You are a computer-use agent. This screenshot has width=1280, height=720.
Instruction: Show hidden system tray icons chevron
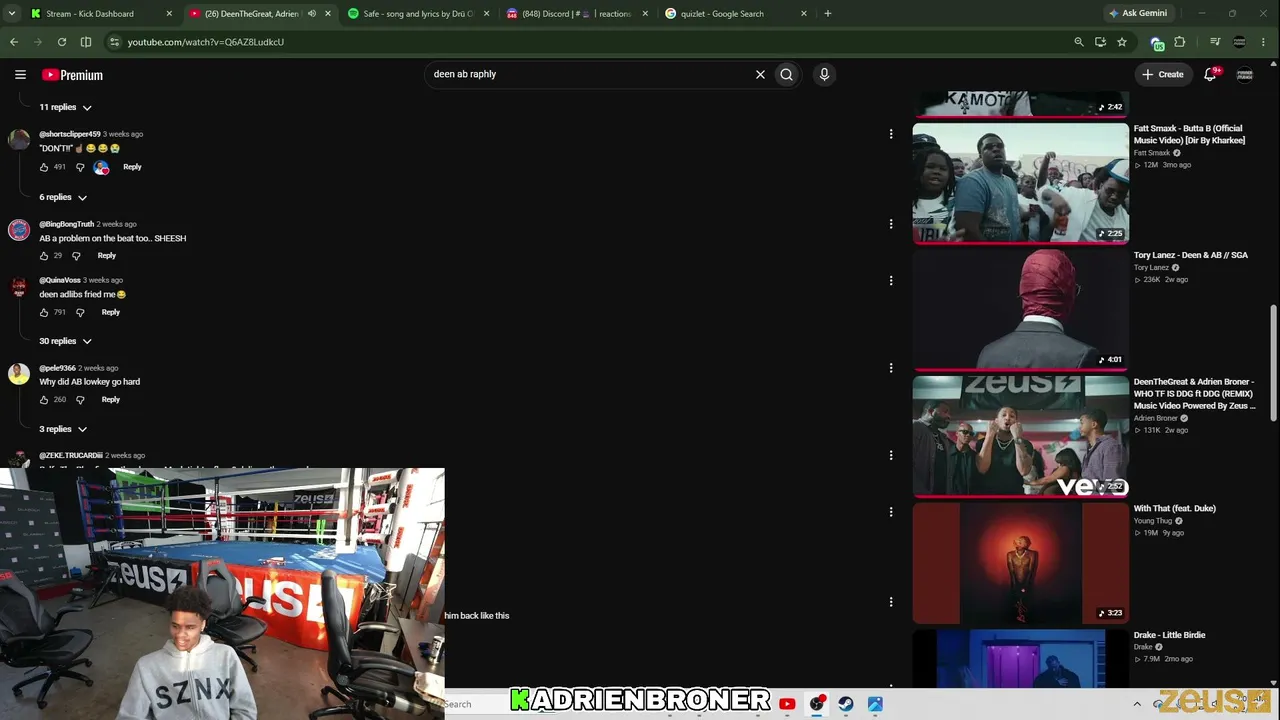point(1137,704)
